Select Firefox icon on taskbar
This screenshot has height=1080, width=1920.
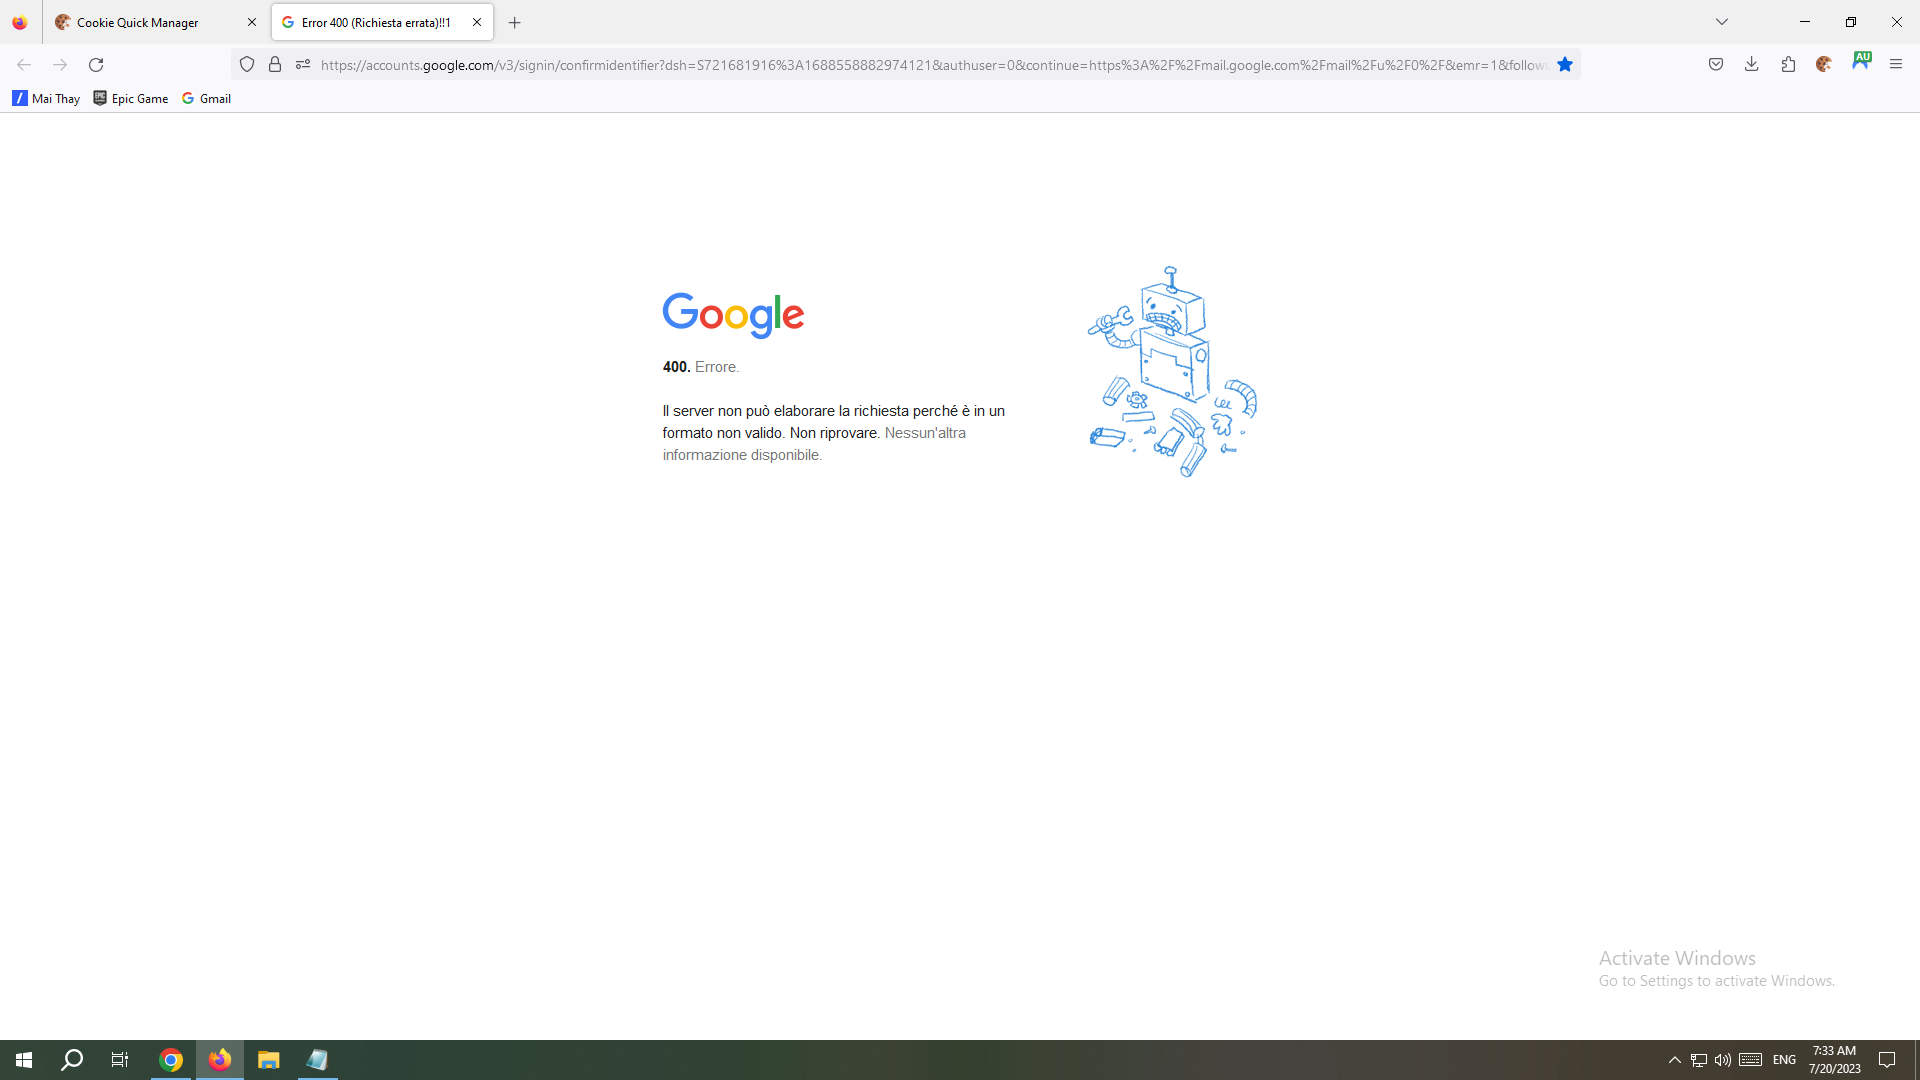point(220,1060)
